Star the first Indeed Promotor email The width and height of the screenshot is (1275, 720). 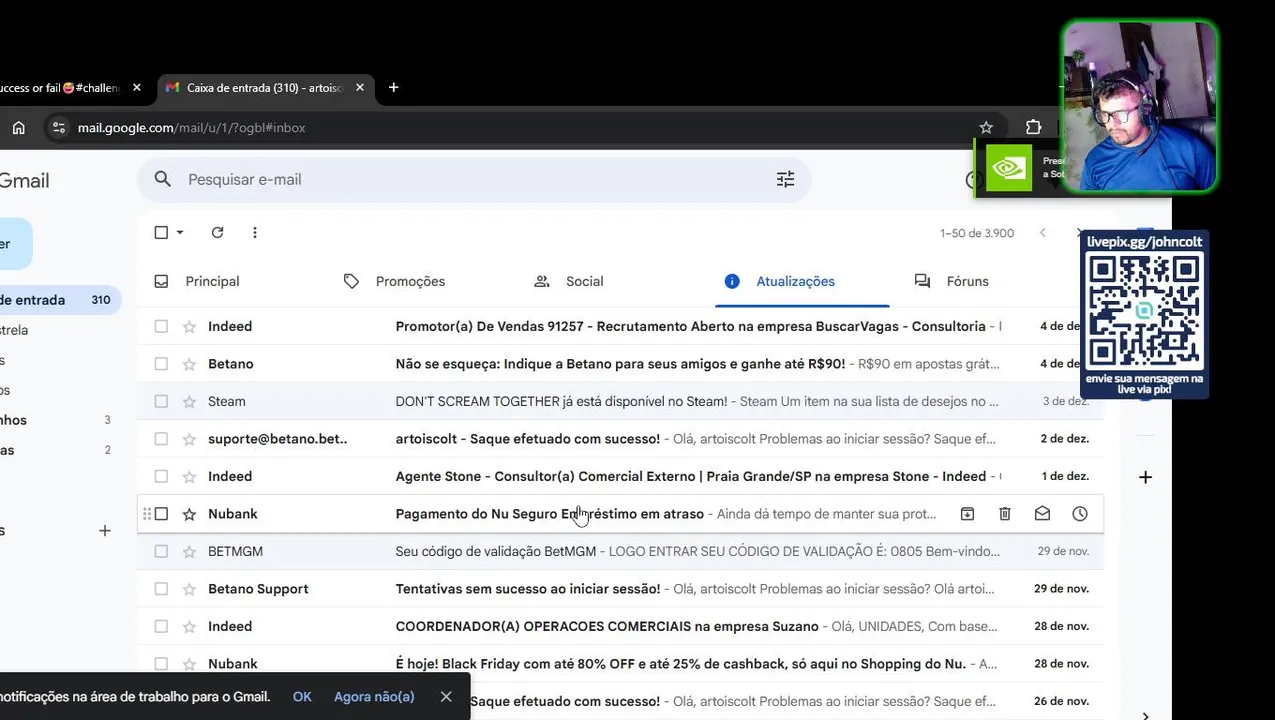[189, 326]
